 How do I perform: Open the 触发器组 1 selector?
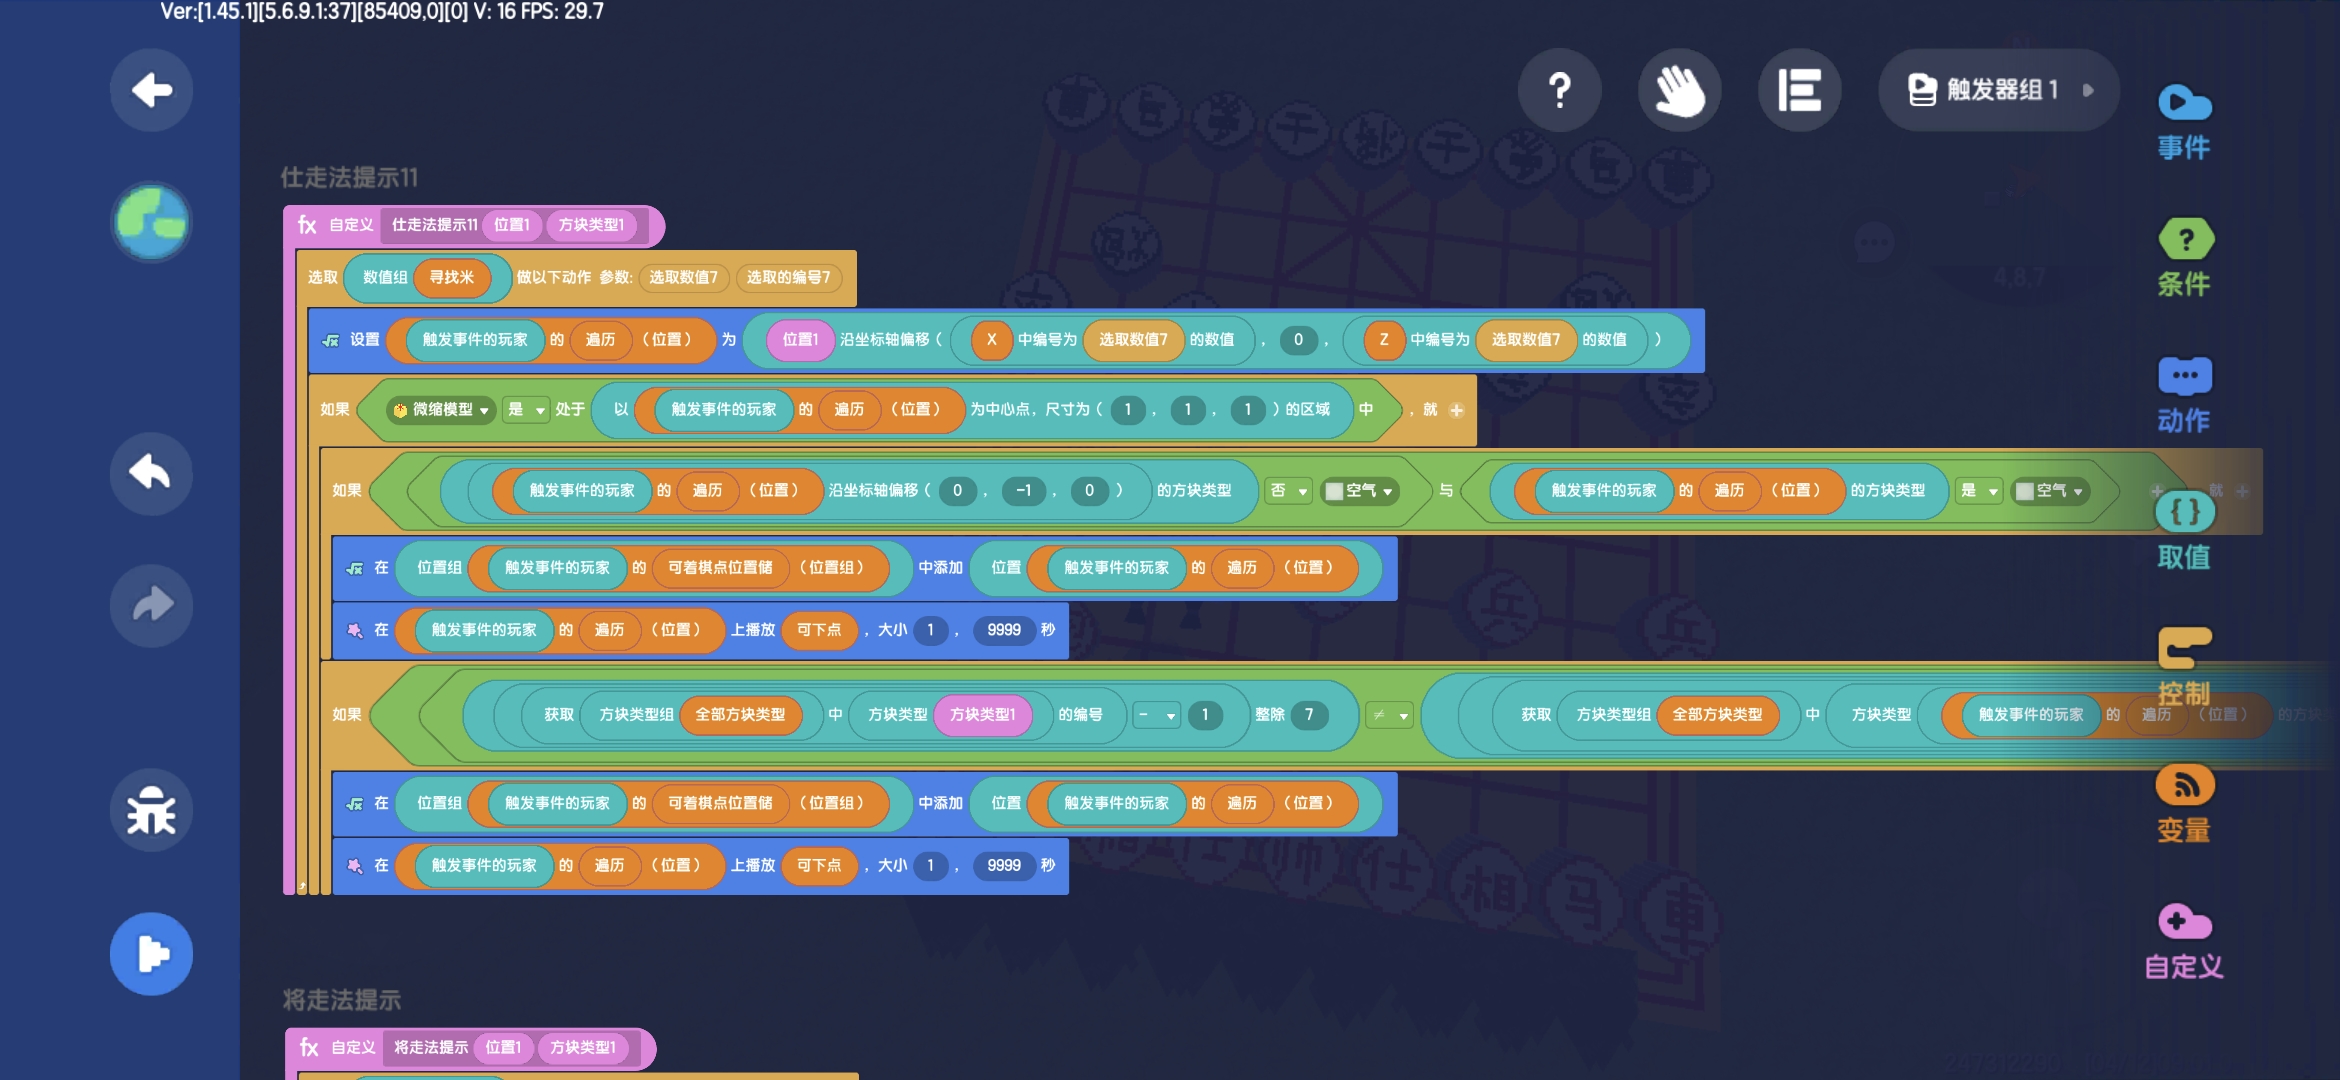pos(1998,90)
